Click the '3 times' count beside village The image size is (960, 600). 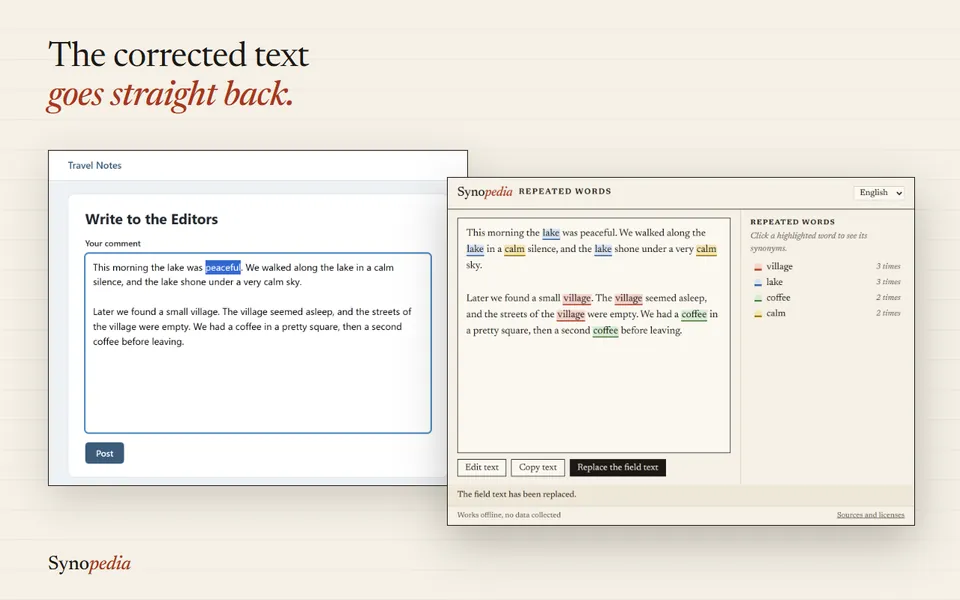coord(888,266)
